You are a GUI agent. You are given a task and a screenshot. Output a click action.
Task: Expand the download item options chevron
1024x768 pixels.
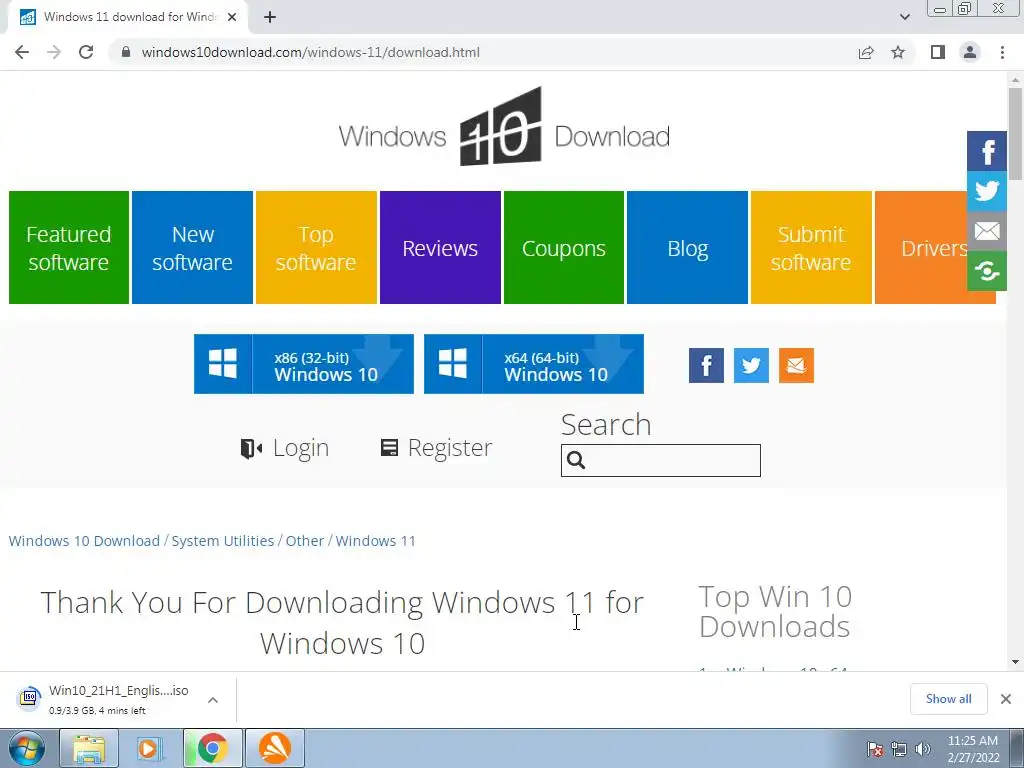coord(213,699)
